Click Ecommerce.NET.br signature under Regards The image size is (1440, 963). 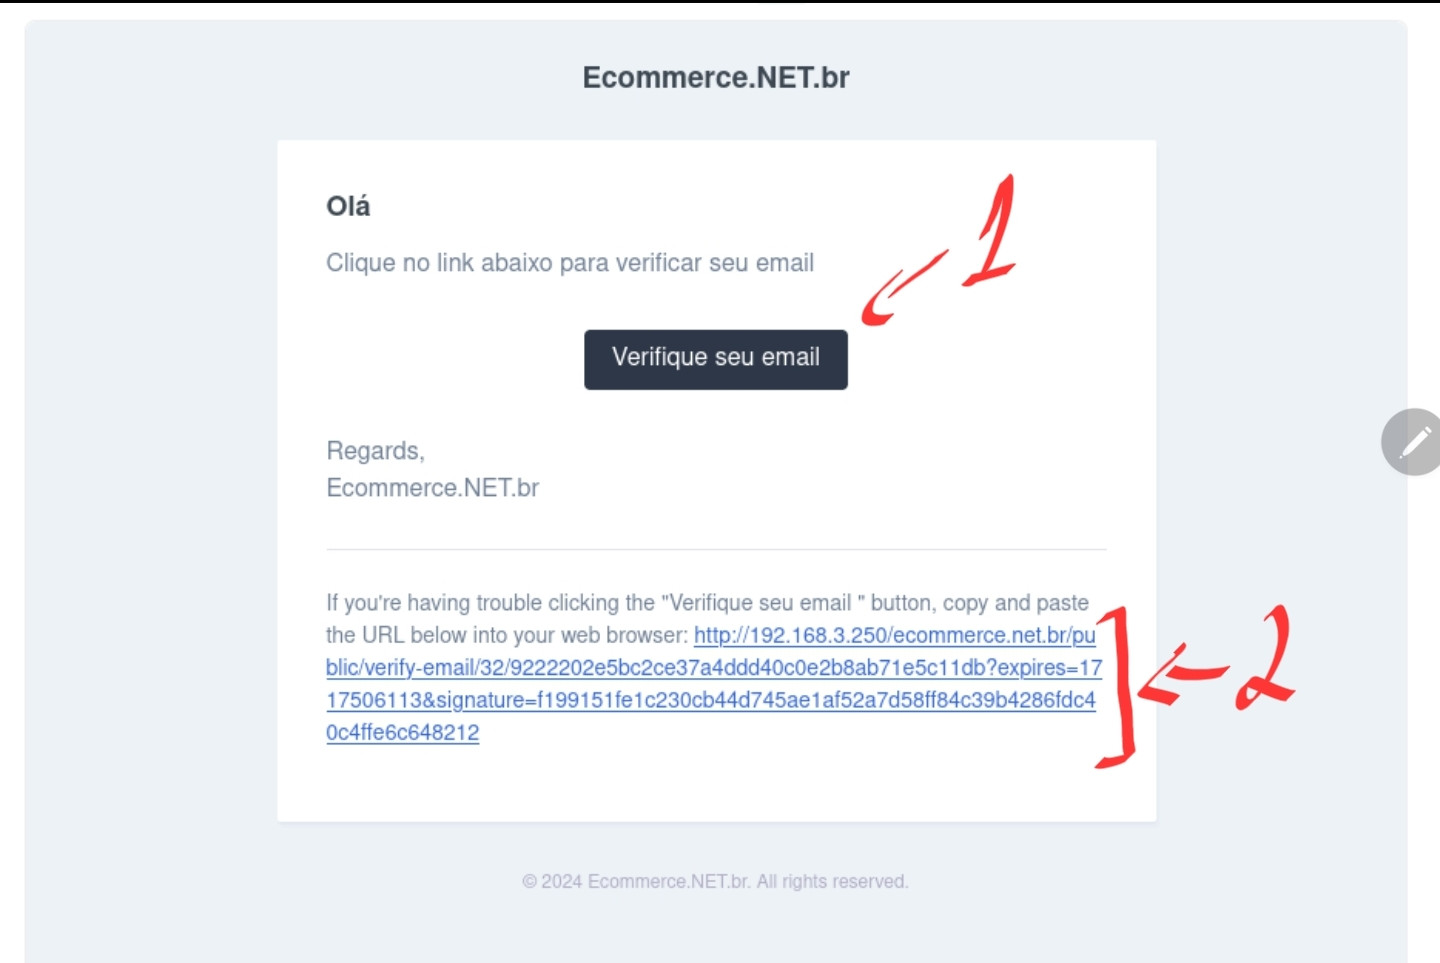click(x=432, y=488)
